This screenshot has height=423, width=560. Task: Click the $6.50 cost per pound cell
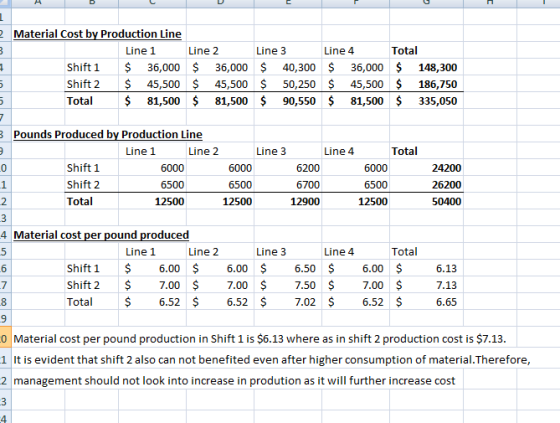(288, 268)
